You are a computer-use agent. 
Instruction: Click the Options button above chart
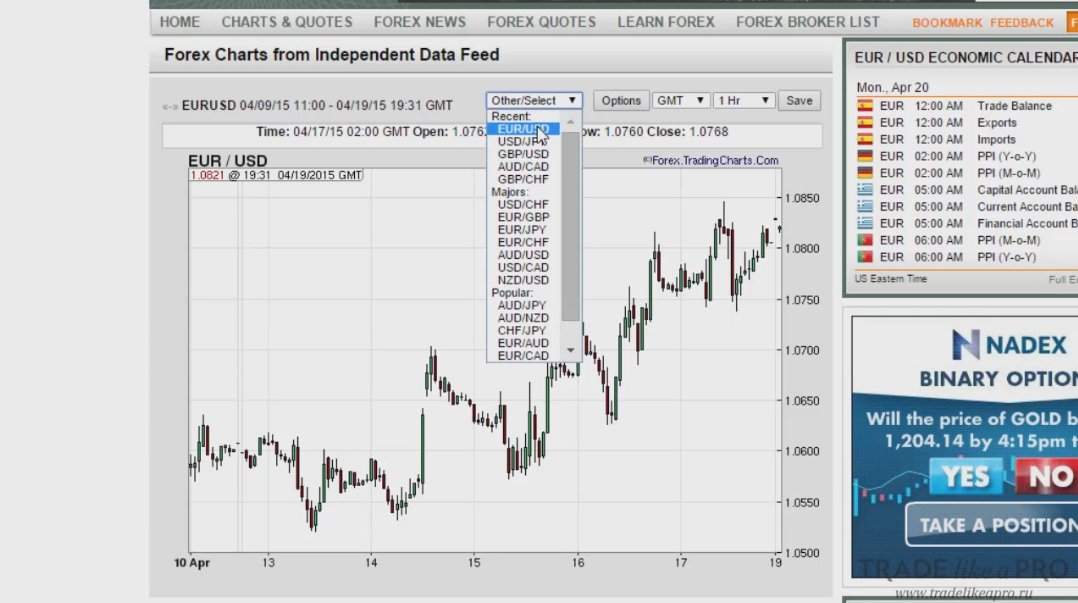point(621,101)
